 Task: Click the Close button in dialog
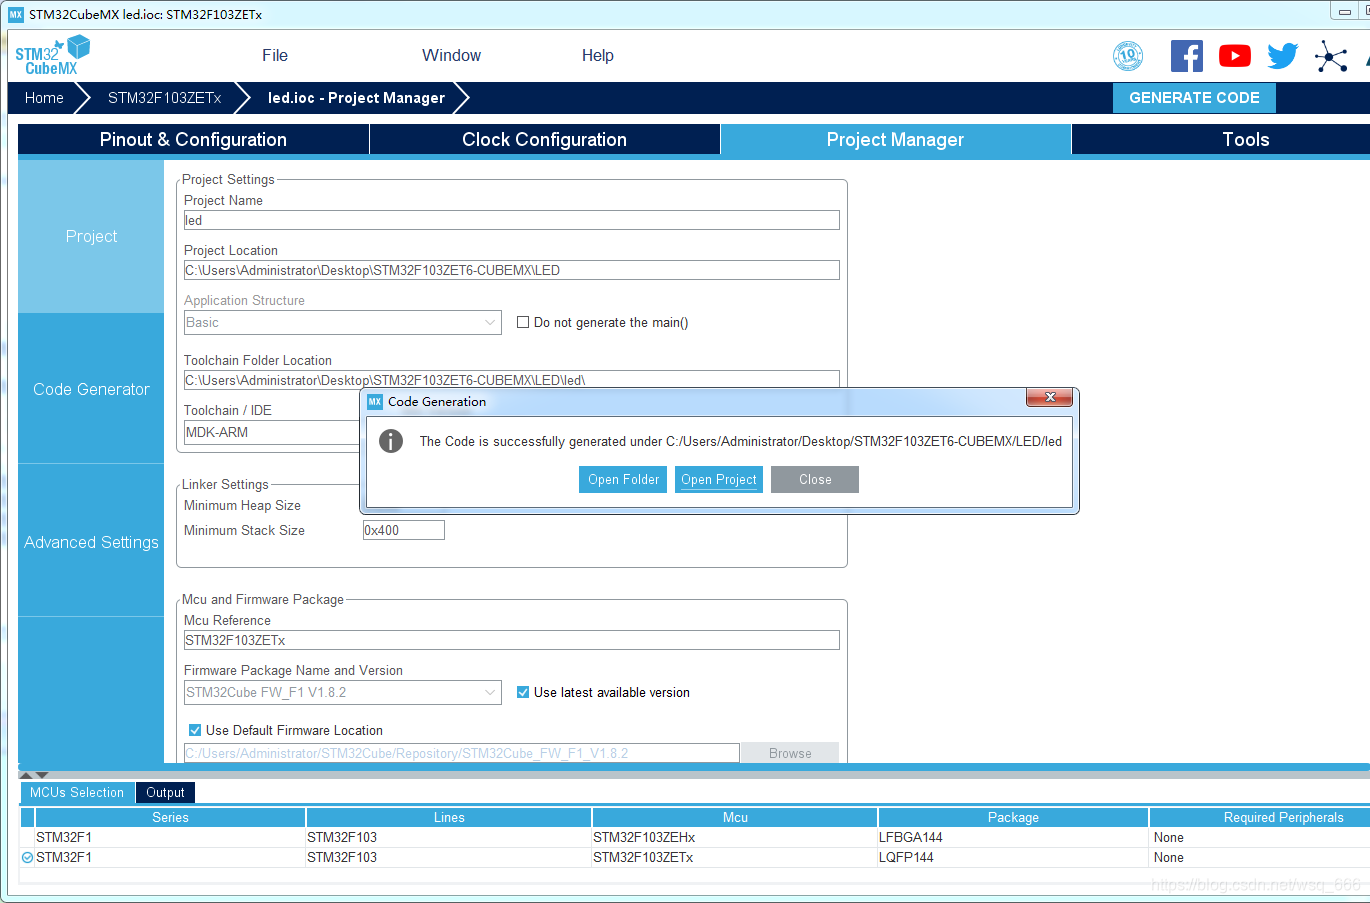click(815, 480)
